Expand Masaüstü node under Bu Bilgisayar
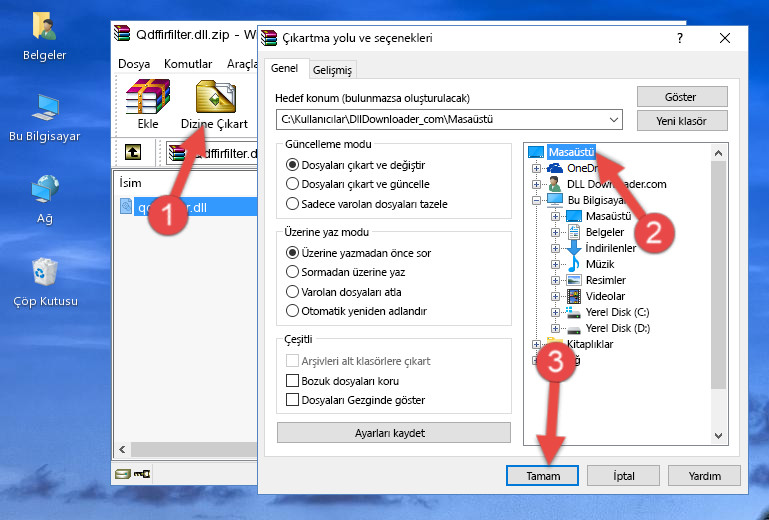This screenshot has height=520, width=769. pos(555,216)
